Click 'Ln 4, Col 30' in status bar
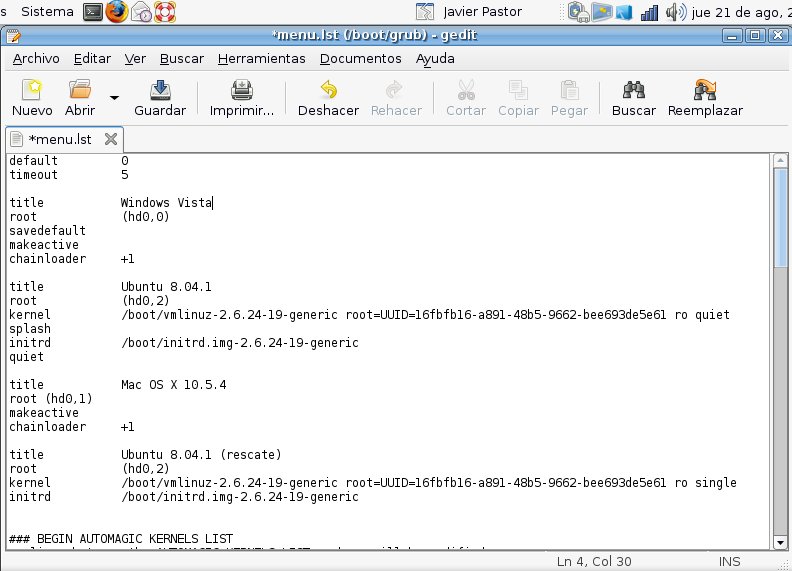The height and width of the screenshot is (571, 792). point(594,561)
